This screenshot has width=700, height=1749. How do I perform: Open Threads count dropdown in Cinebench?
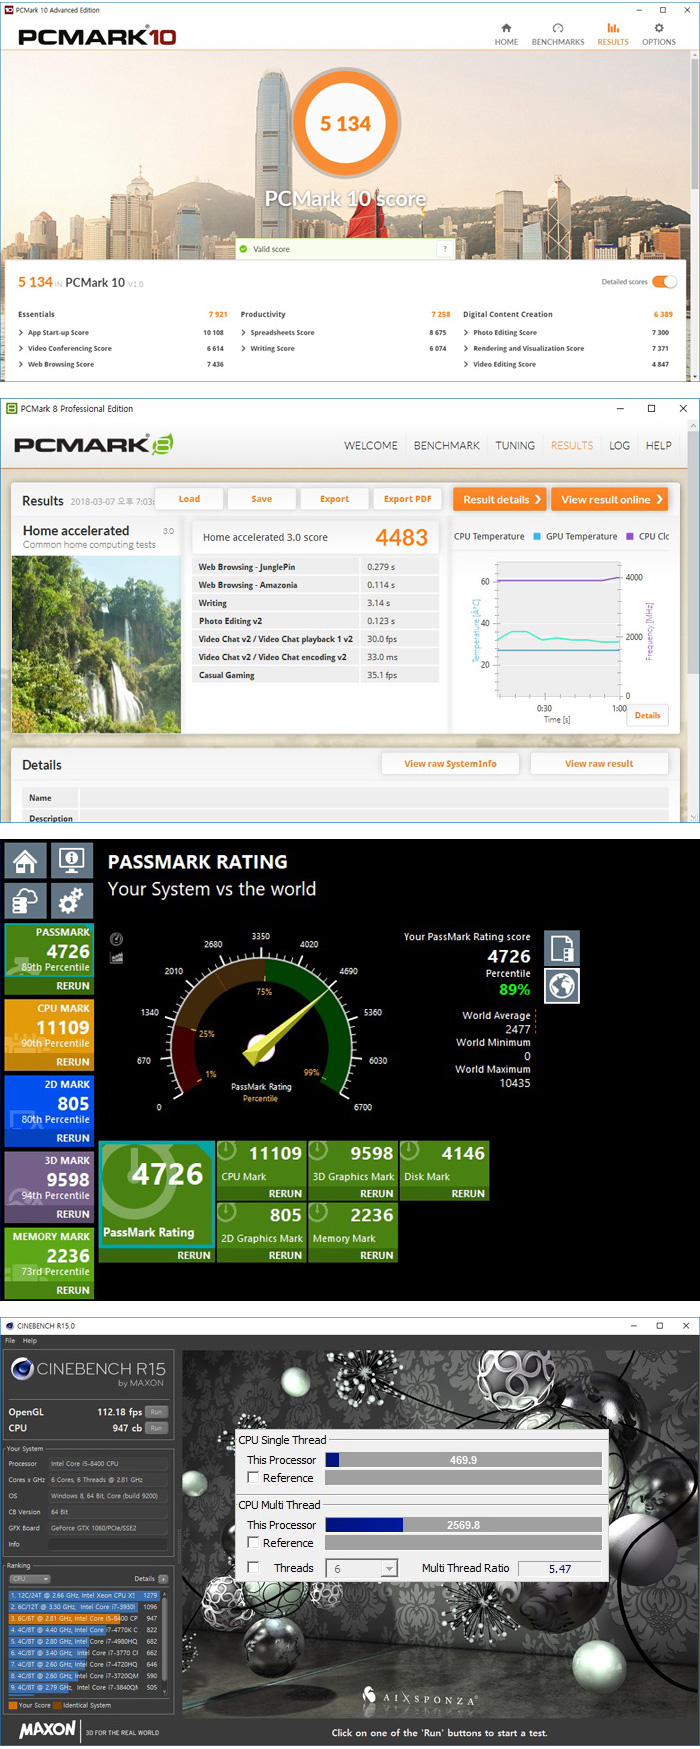coord(363,1568)
